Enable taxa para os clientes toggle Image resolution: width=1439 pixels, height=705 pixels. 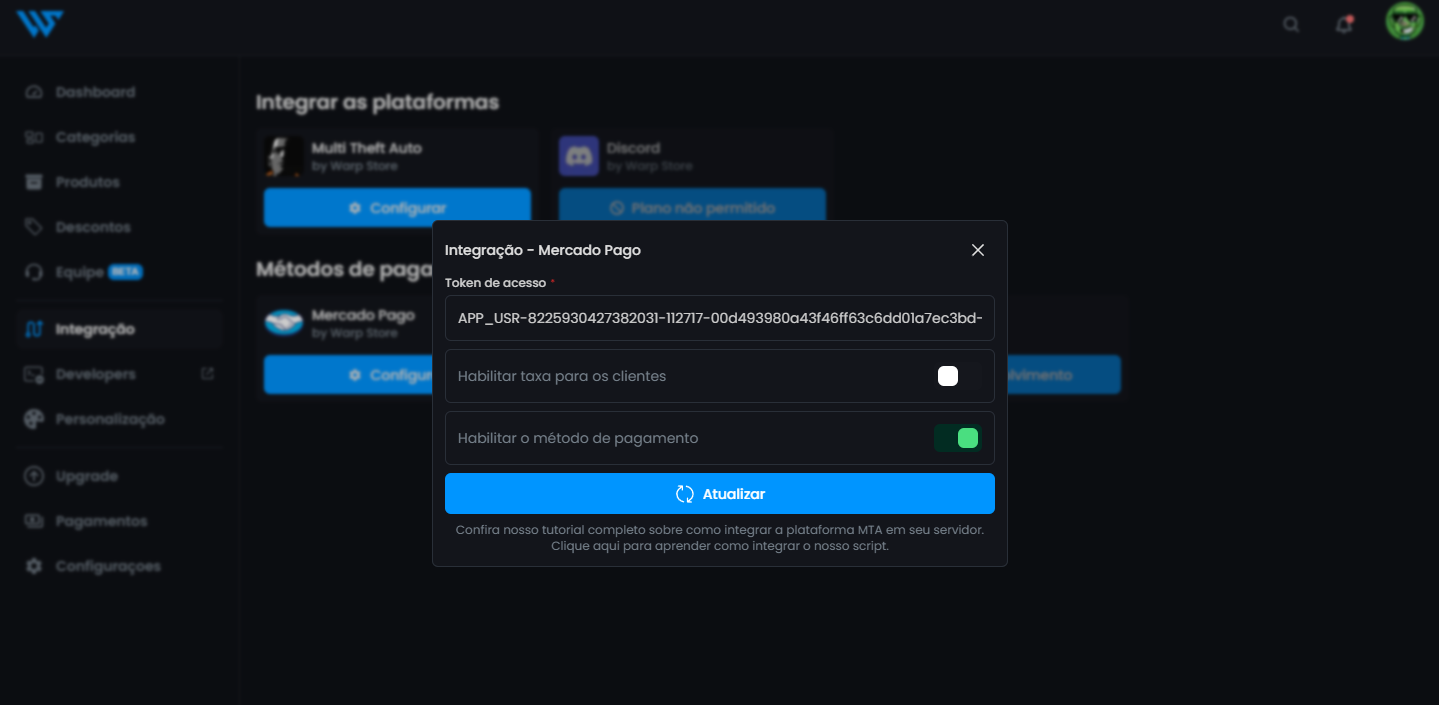pos(958,376)
